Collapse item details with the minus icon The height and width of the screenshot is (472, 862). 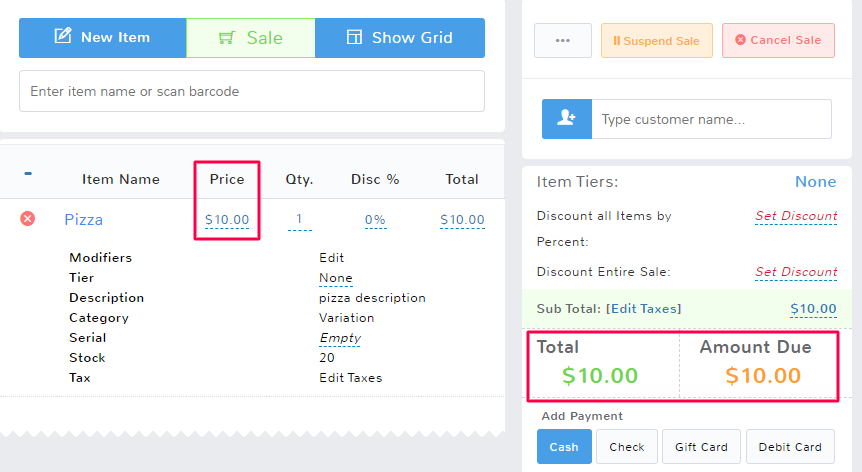click(x=28, y=174)
